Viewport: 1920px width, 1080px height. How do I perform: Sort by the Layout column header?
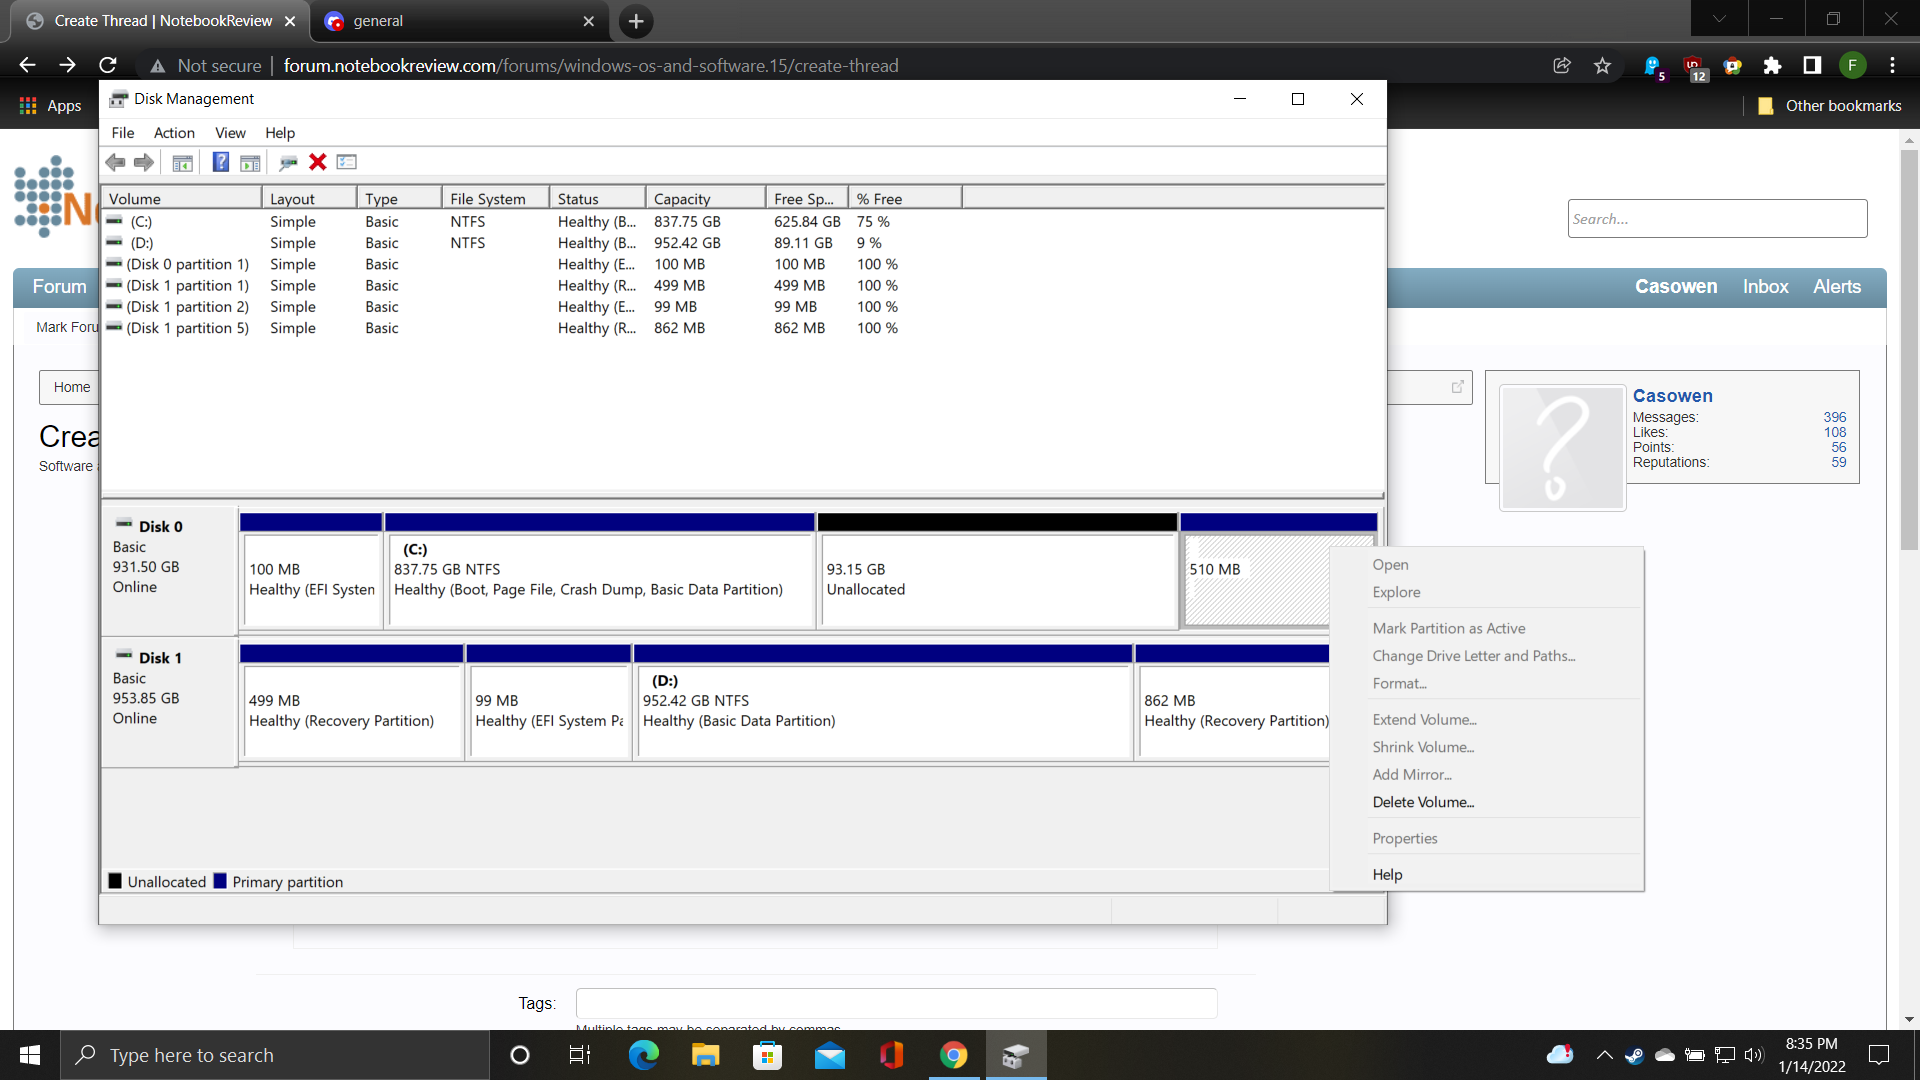309,199
